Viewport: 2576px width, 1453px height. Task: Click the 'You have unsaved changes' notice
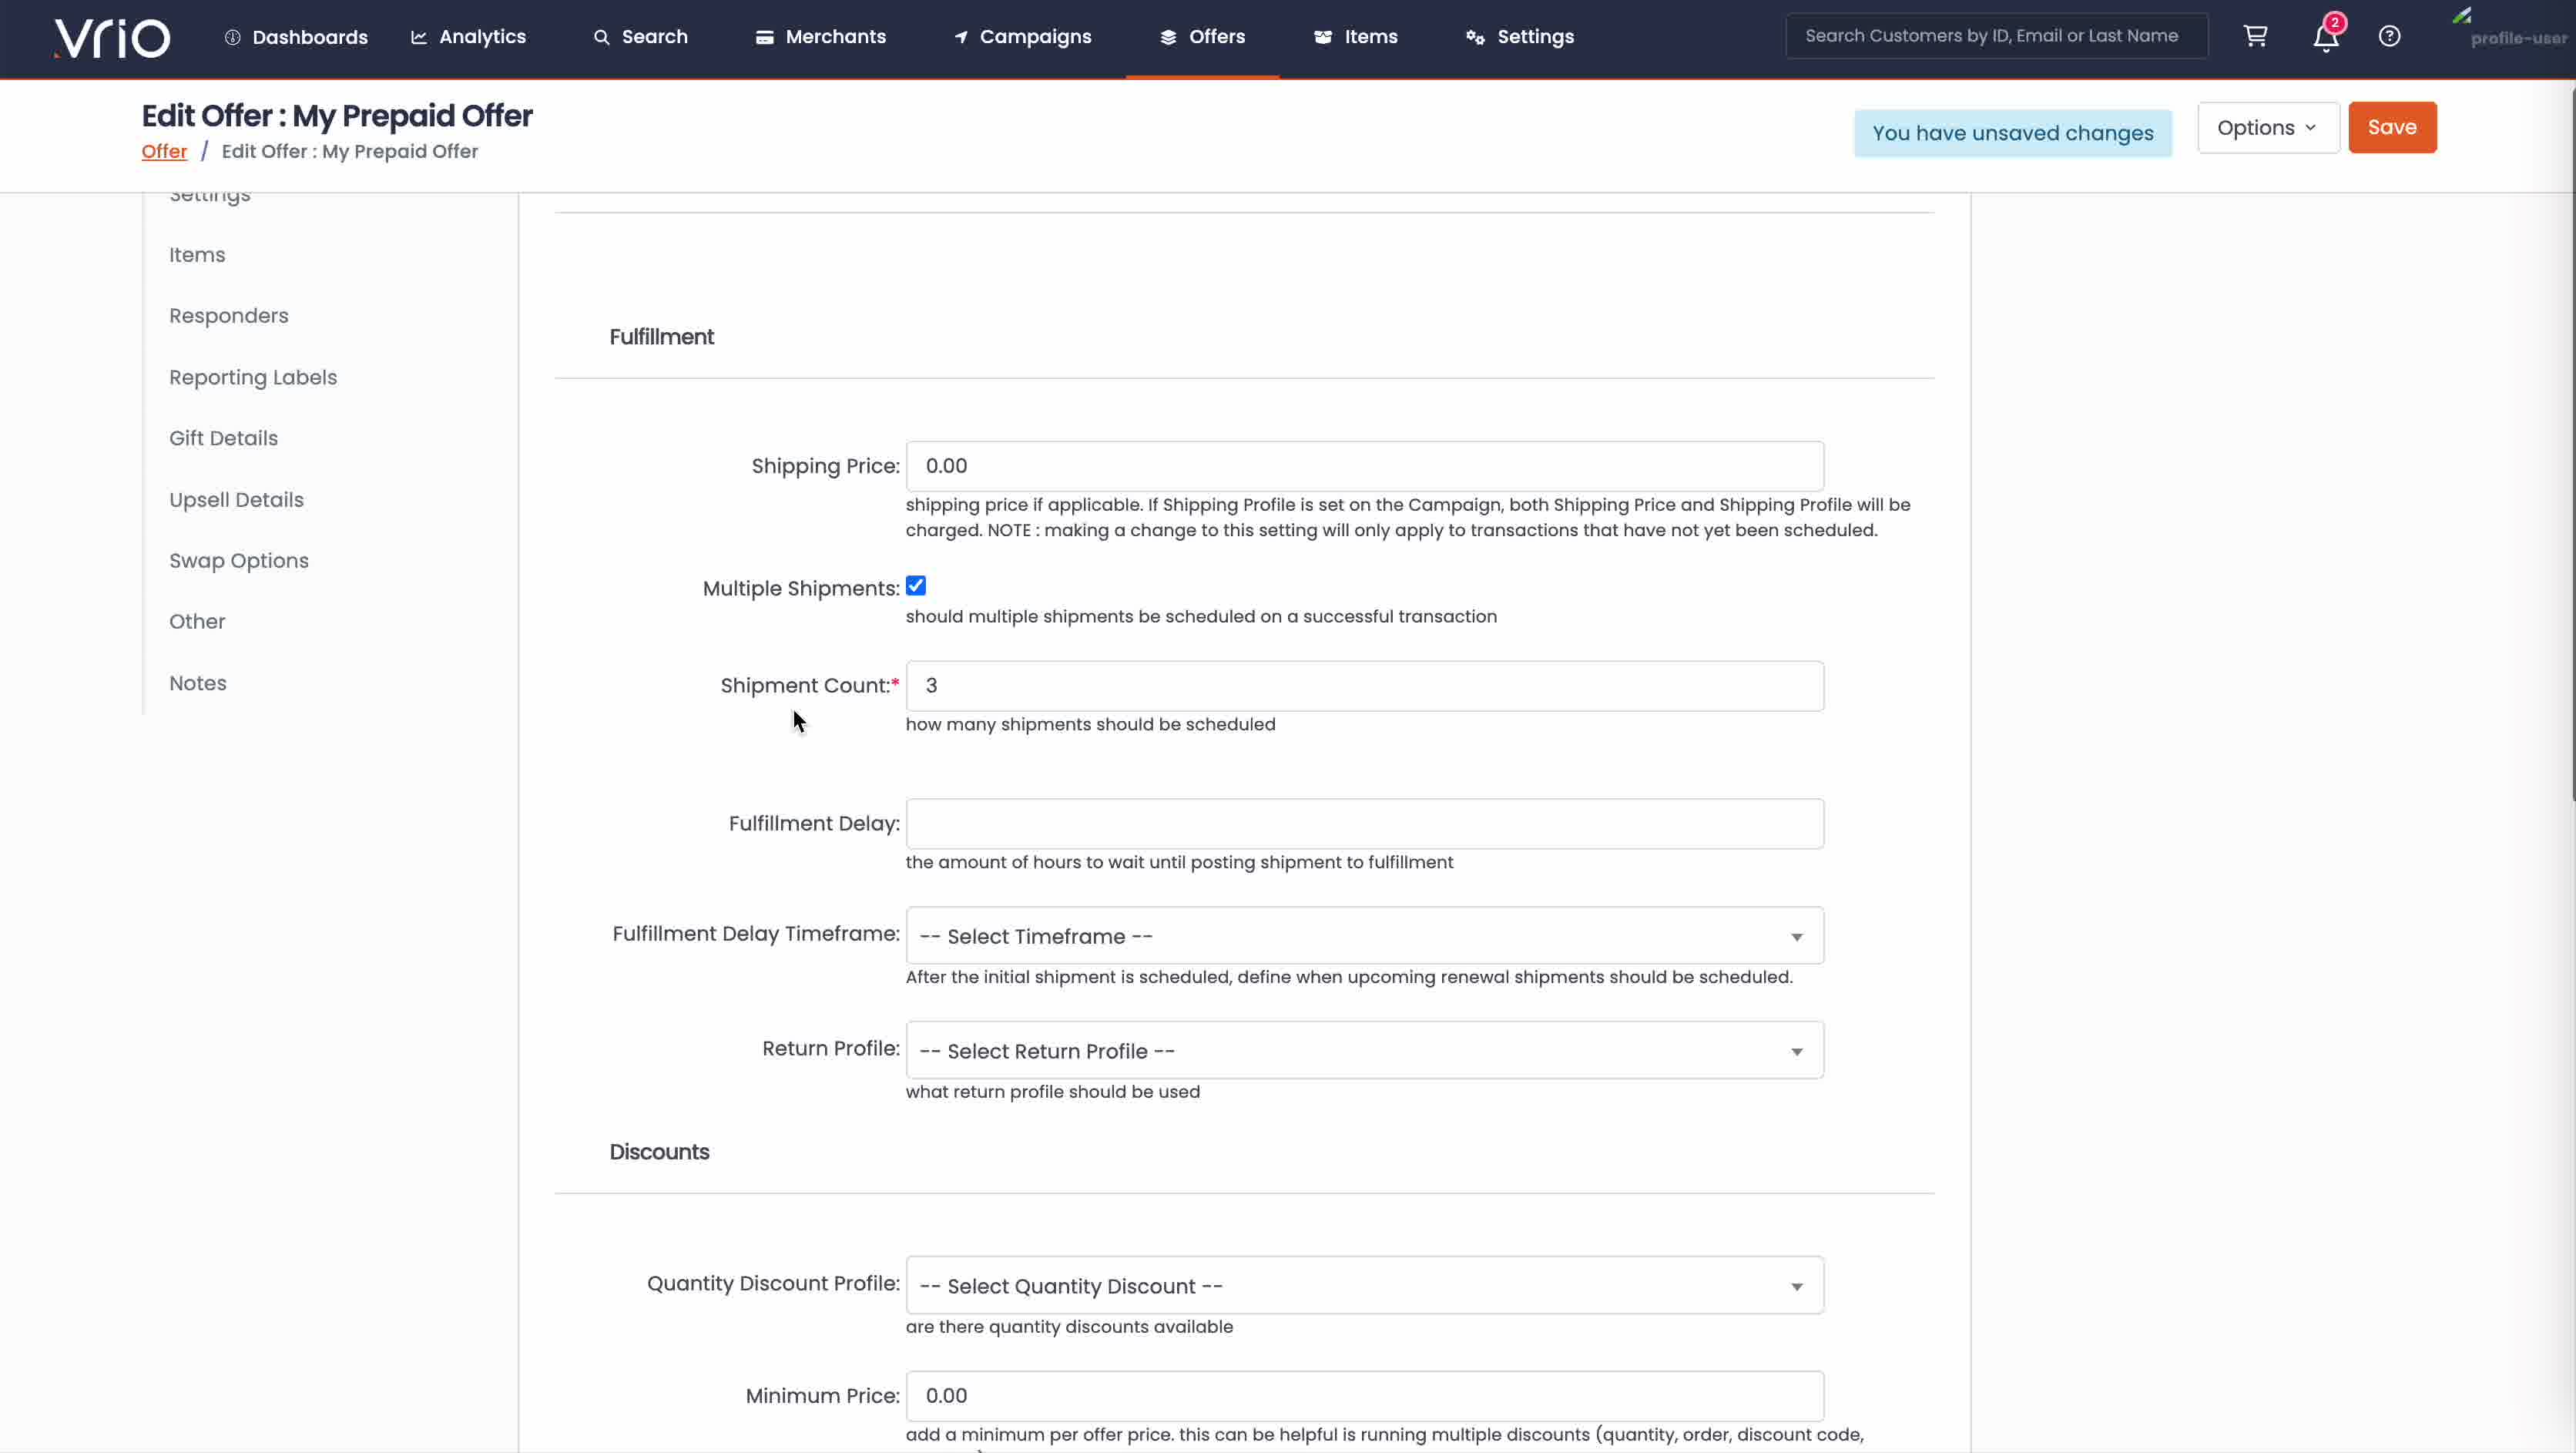(x=2012, y=133)
